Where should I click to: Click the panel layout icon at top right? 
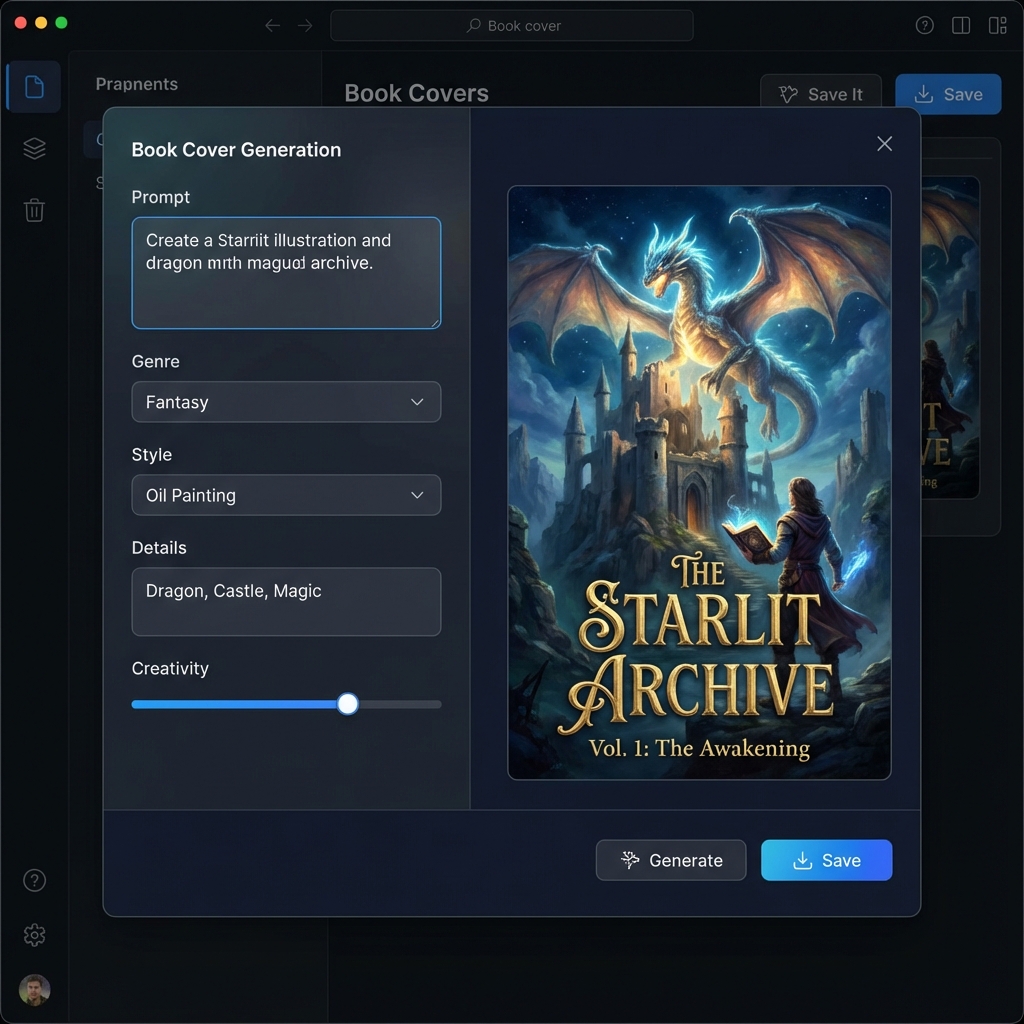point(997,25)
